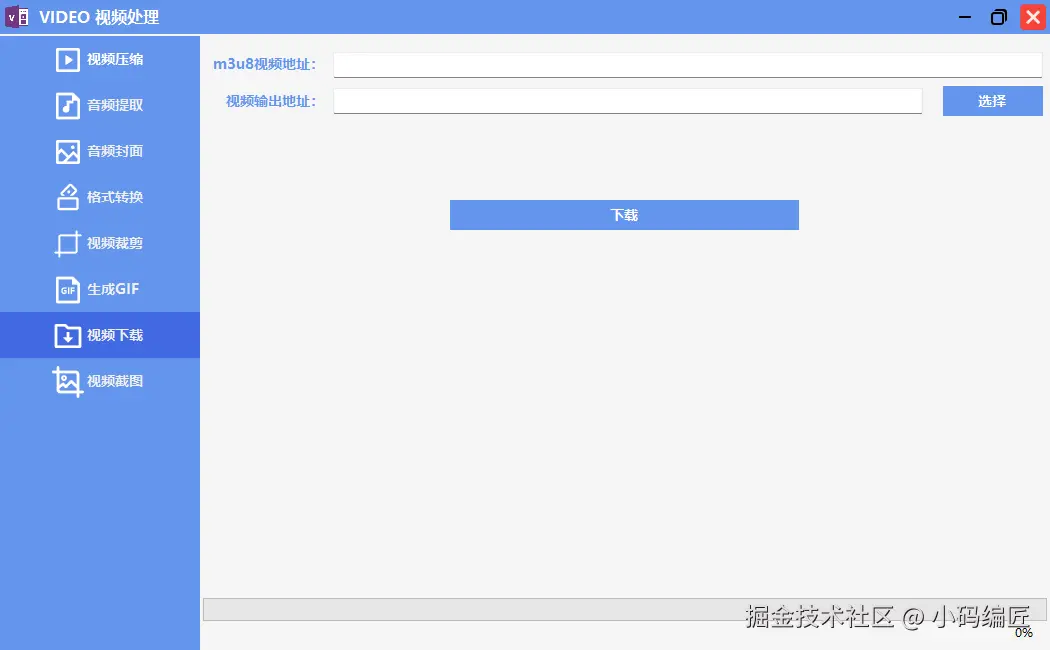Click the 音频封面 picture icon
Image resolution: width=1050 pixels, height=650 pixels.
pos(68,152)
